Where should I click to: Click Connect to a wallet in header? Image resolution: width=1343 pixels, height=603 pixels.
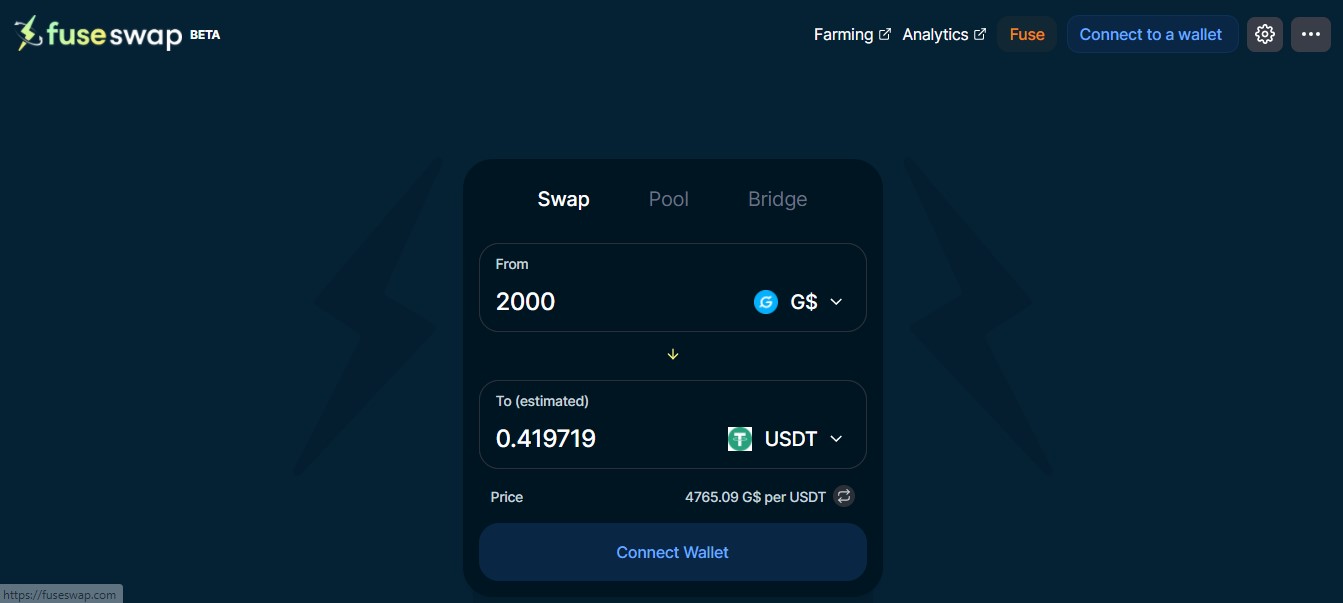pyautogui.click(x=1152, y=34)
